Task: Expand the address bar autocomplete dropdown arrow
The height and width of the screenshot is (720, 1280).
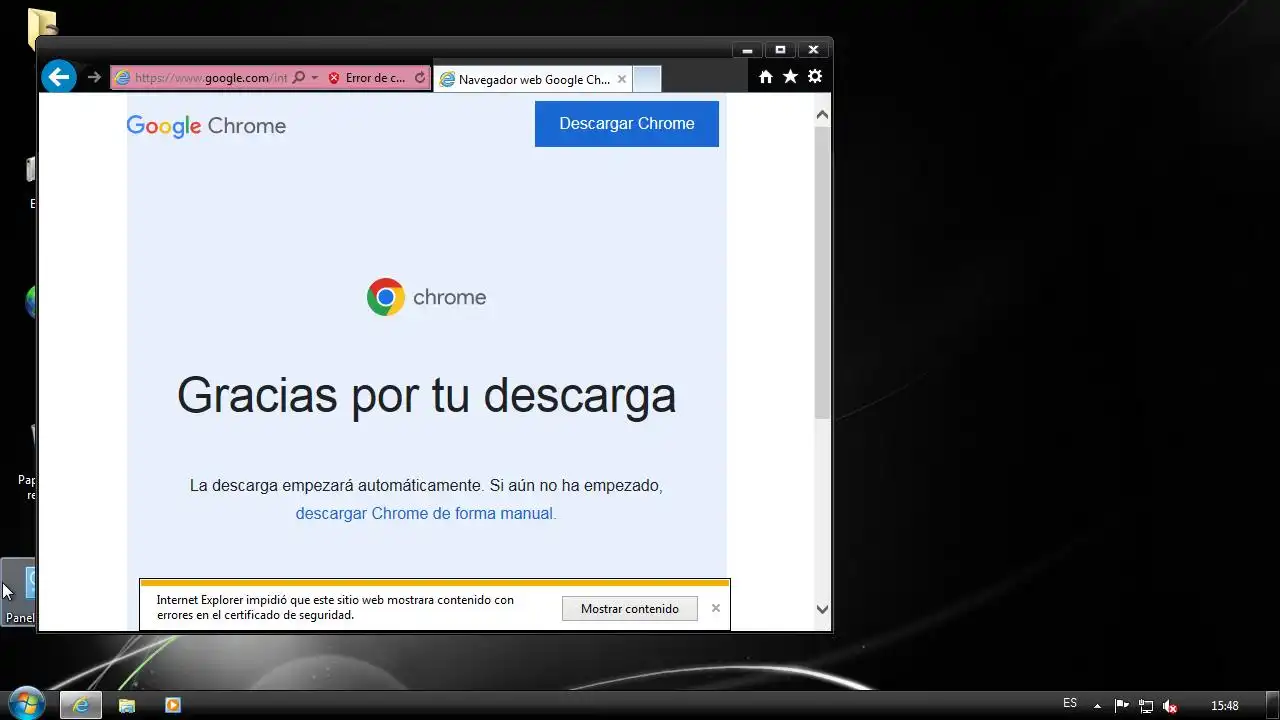Action: tap(315, 78)
